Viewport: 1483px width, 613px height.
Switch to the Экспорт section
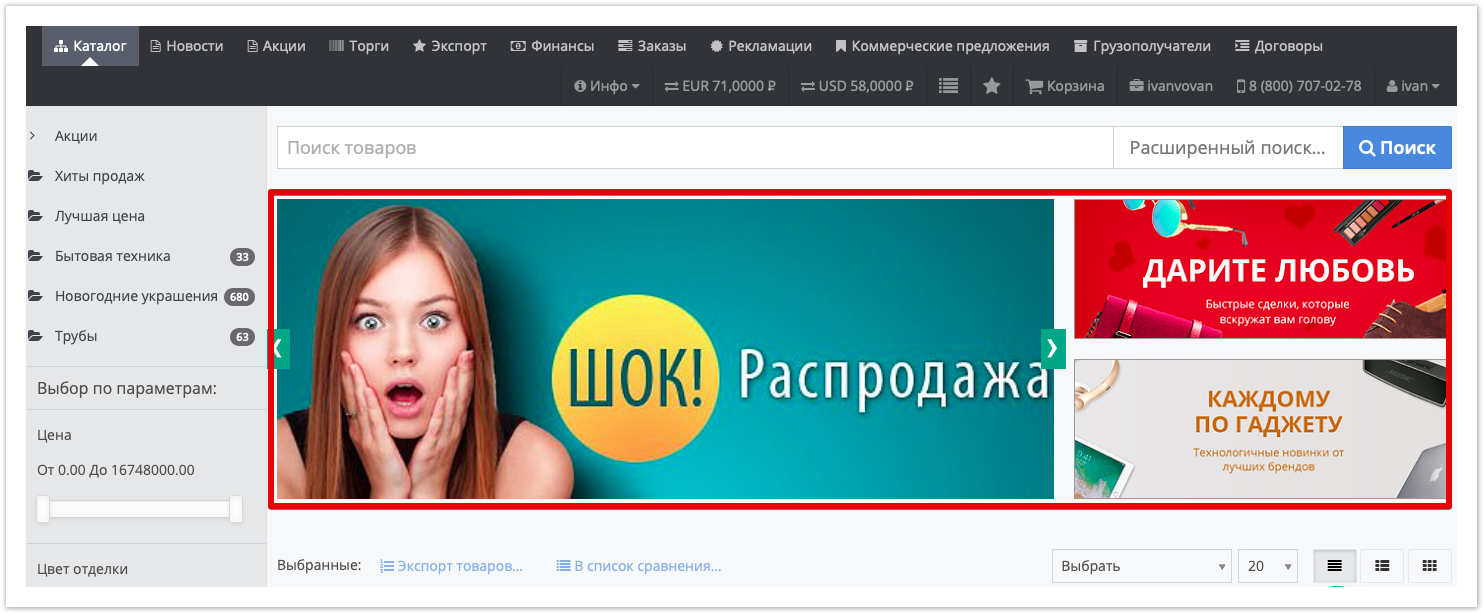450,46
